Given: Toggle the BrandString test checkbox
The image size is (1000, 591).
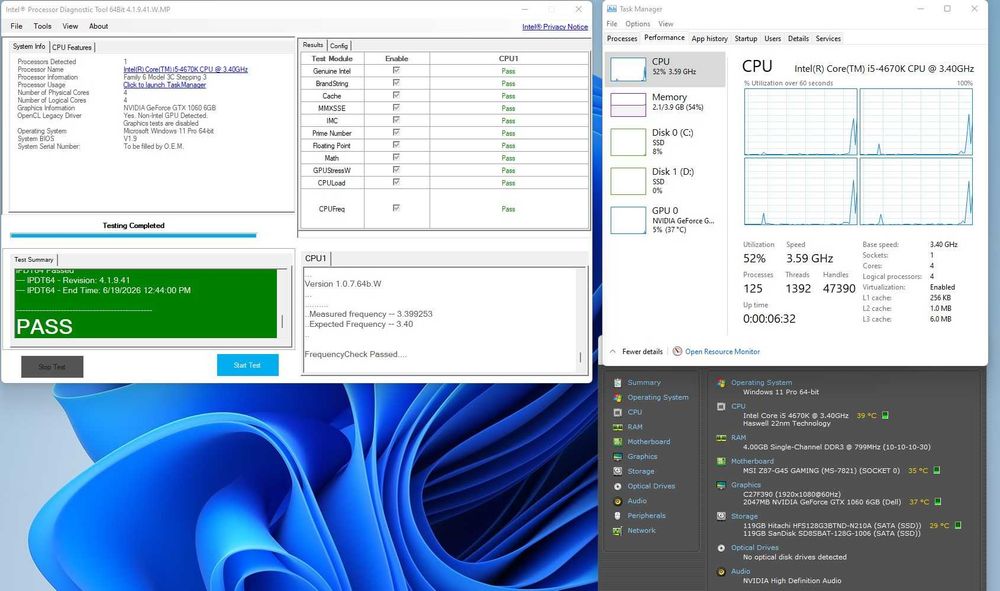Looking at the screenshot, I should tap(396, 83).
